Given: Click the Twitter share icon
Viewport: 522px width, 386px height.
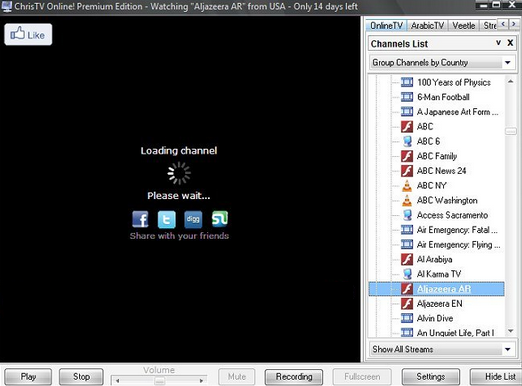Looking at the screenshot, I should click(x=167, y=219).
